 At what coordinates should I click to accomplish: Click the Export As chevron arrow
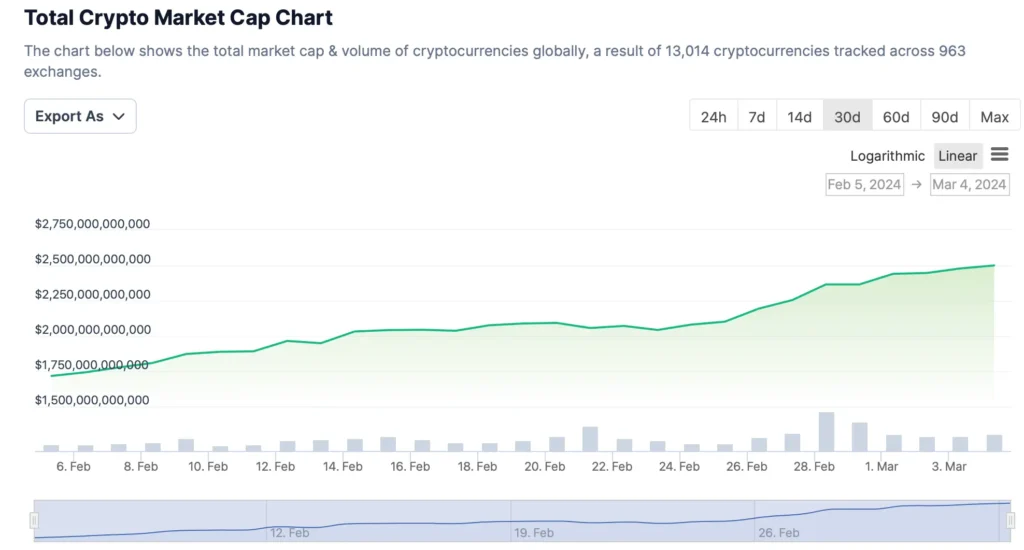tap(119, 117)
